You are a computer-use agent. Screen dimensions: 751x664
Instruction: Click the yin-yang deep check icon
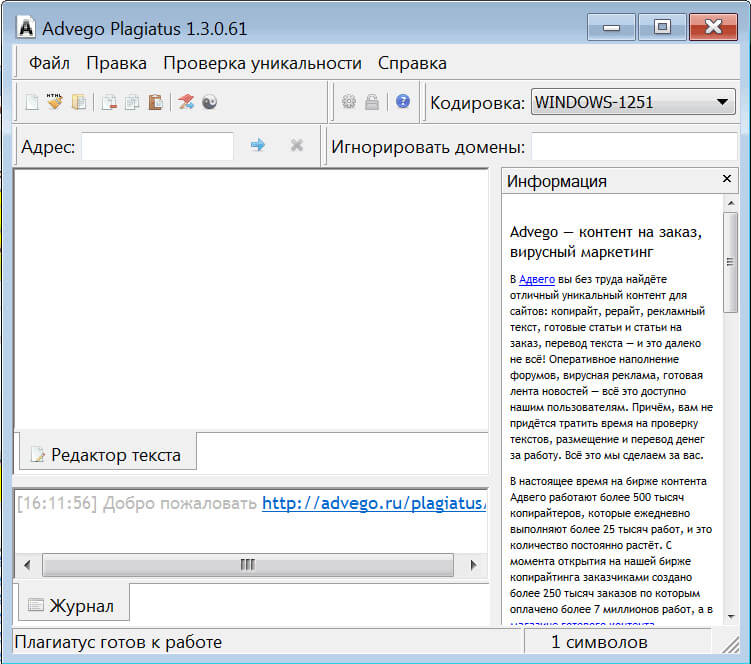[x=209, y=102]
